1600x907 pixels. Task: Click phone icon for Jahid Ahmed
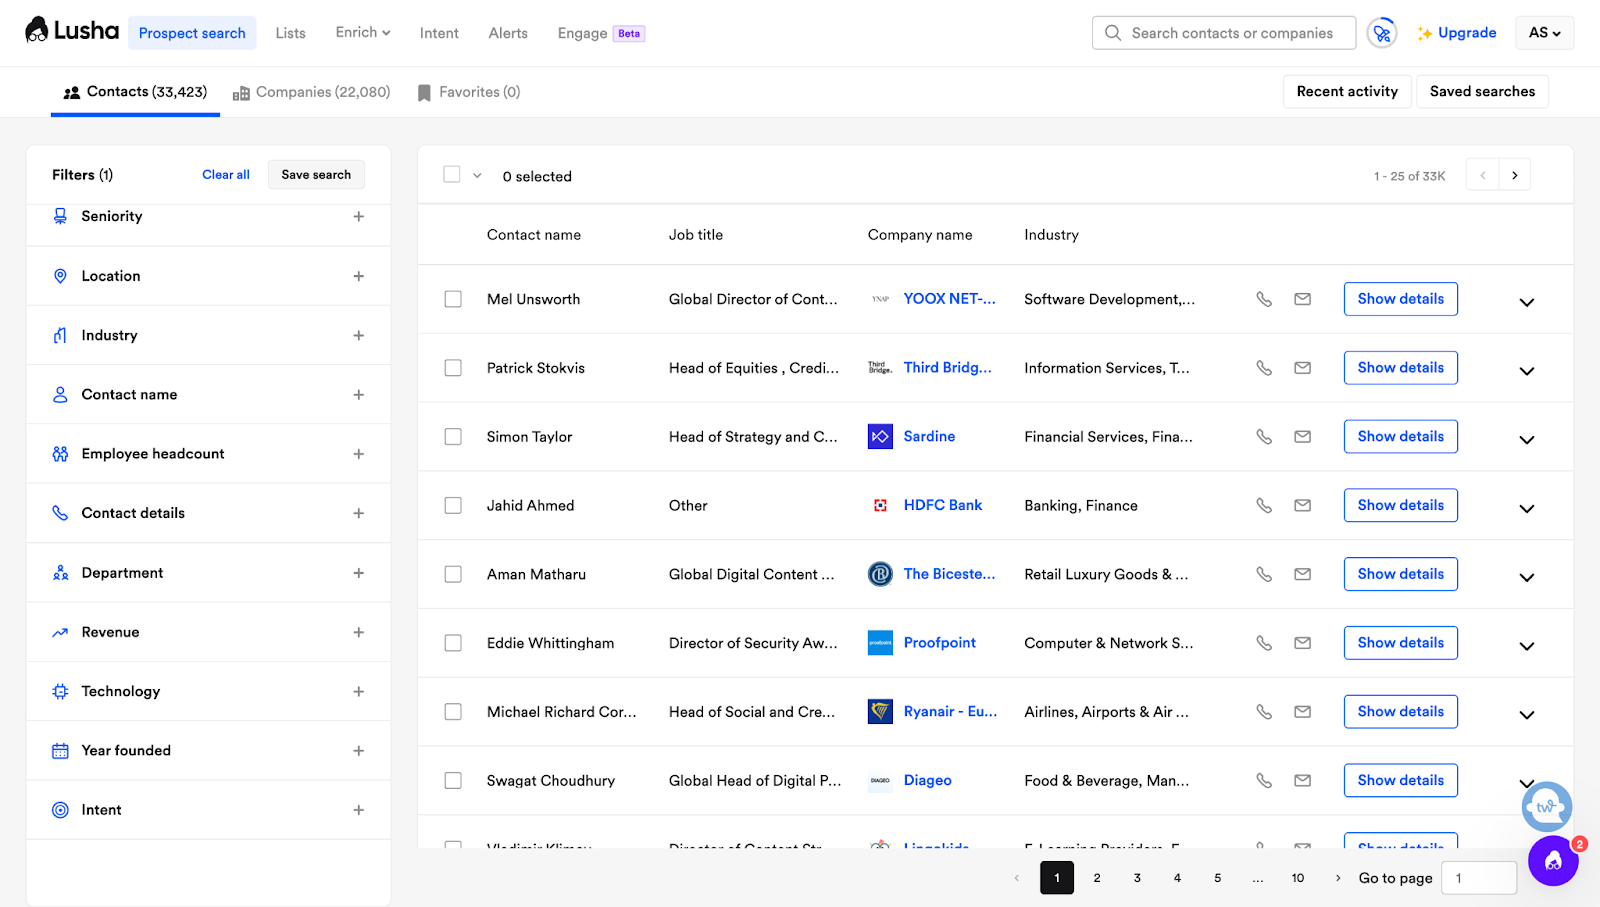1264,506
